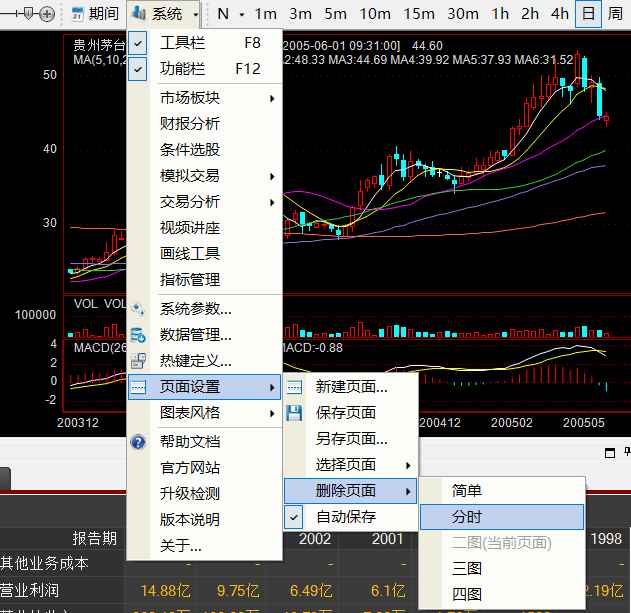Click the 系统参数 gear icon in menu
The image size is (631, 613).
(x=139, y=309)
